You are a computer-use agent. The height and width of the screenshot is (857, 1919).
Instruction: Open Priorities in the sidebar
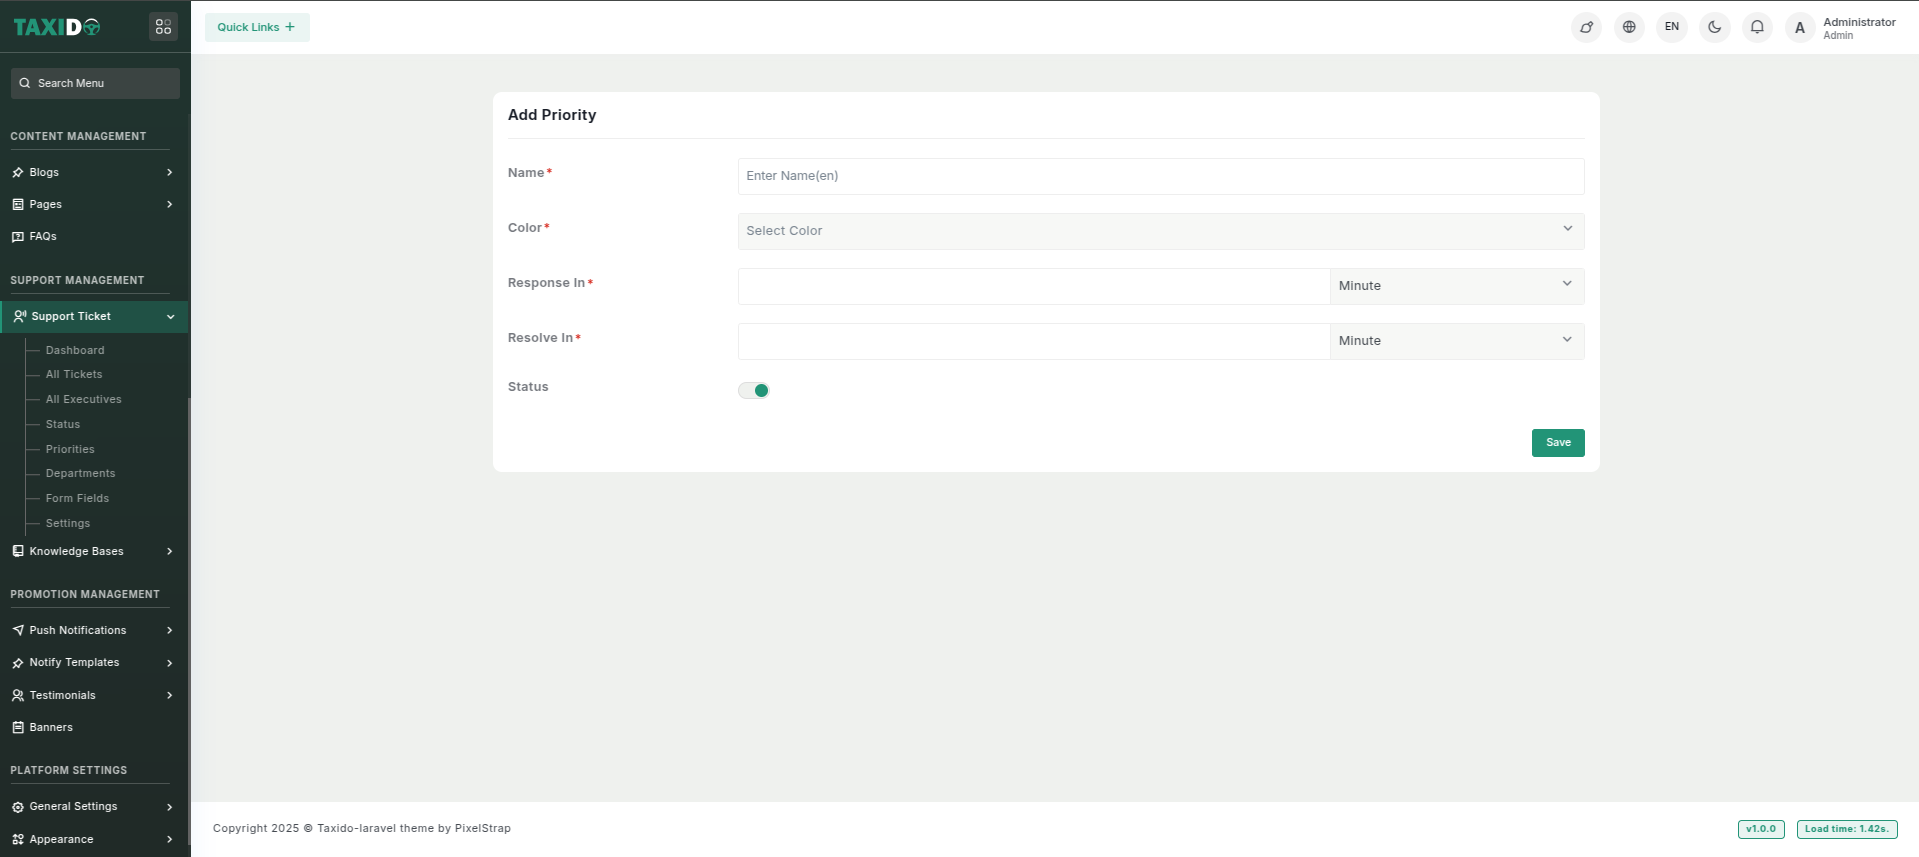[x=70, y=450]
